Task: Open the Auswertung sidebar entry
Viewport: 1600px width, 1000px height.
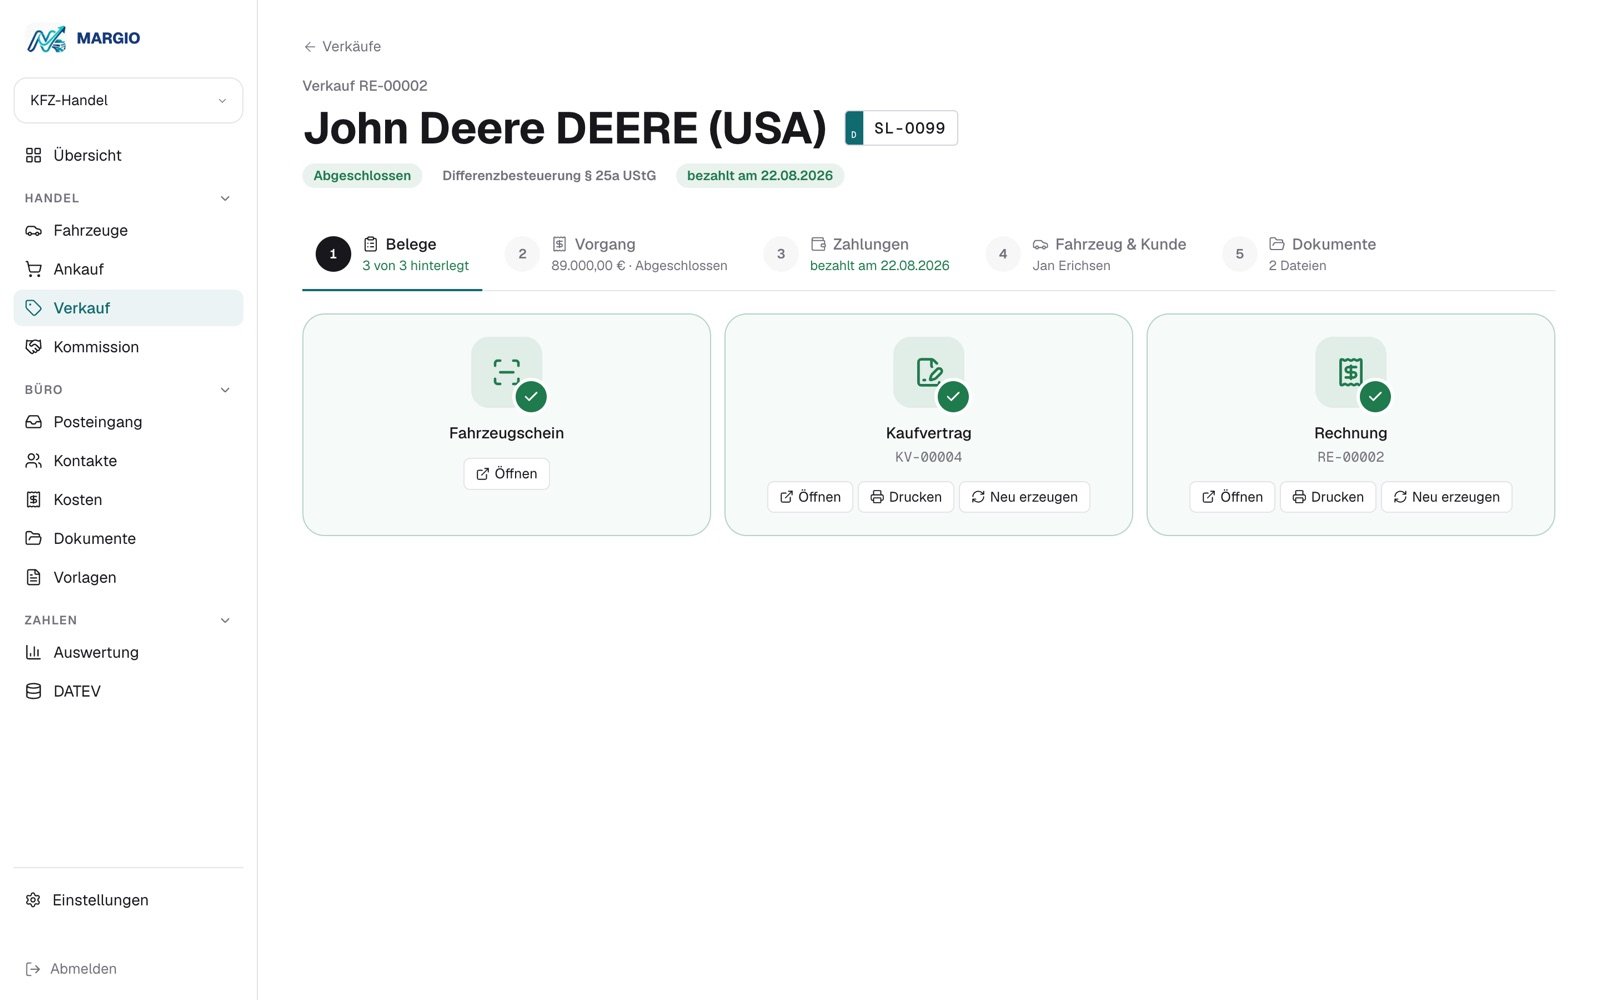Action: [x=128, y=652]
